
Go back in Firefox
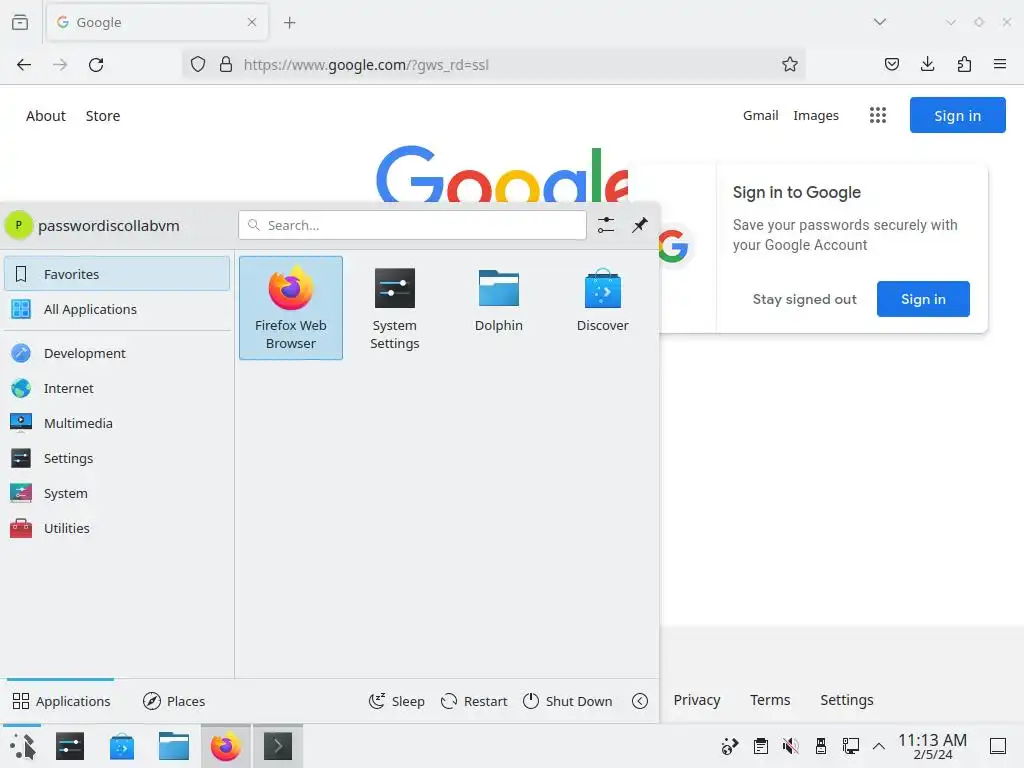(x=24, y=65)
